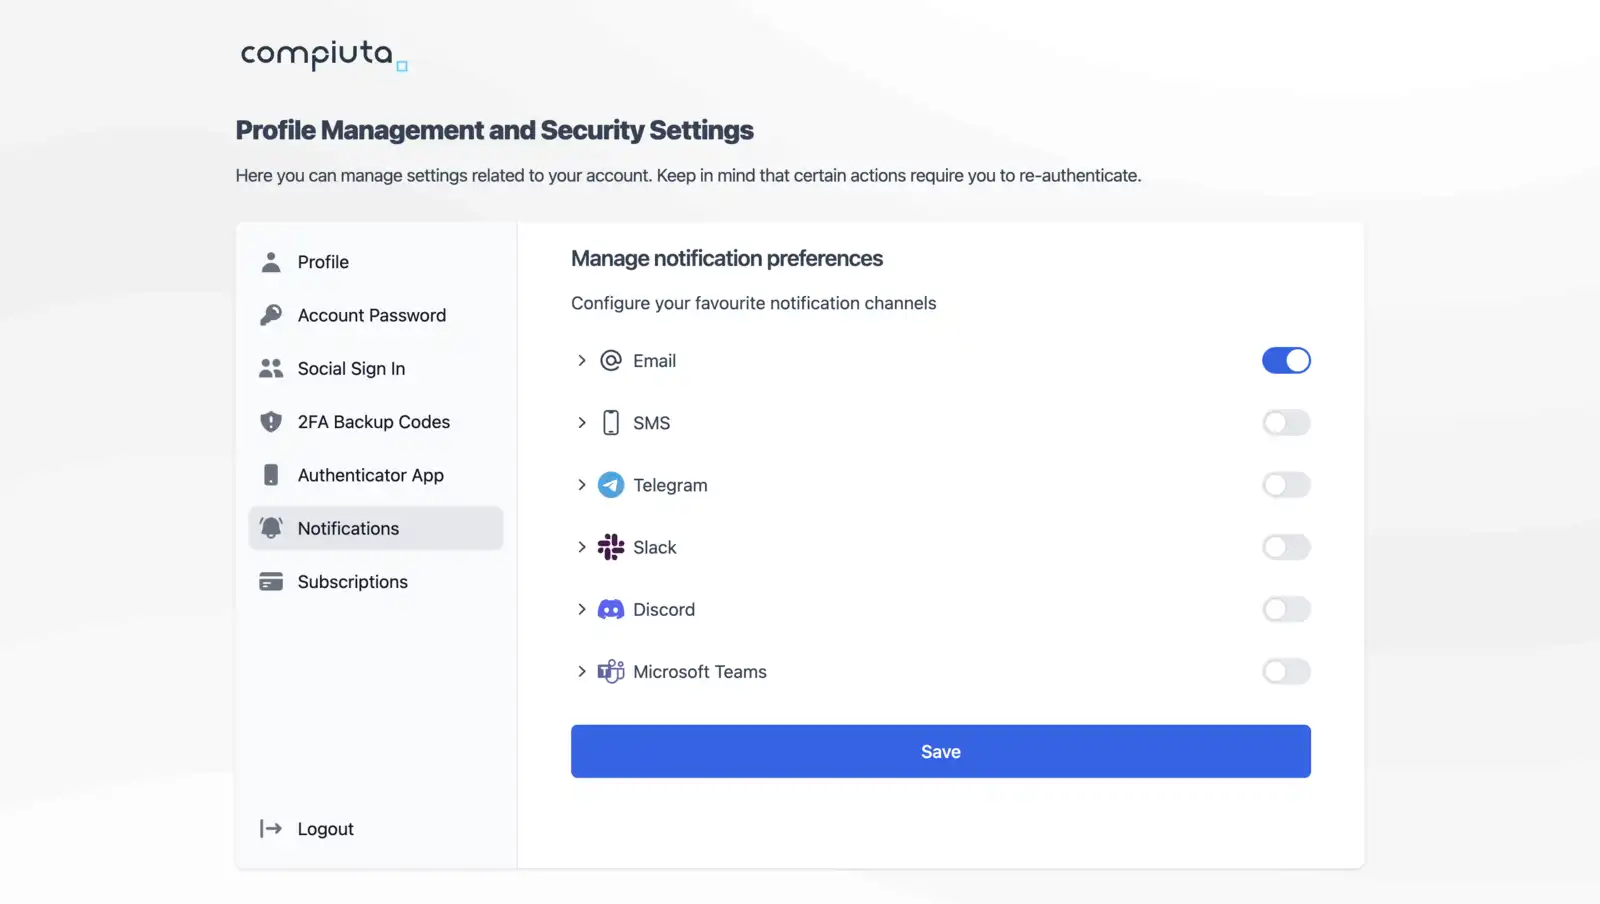Expand the Email notification settings
Image resolution: width=1600 pixels, height=904 pixels.
[582, 360]
